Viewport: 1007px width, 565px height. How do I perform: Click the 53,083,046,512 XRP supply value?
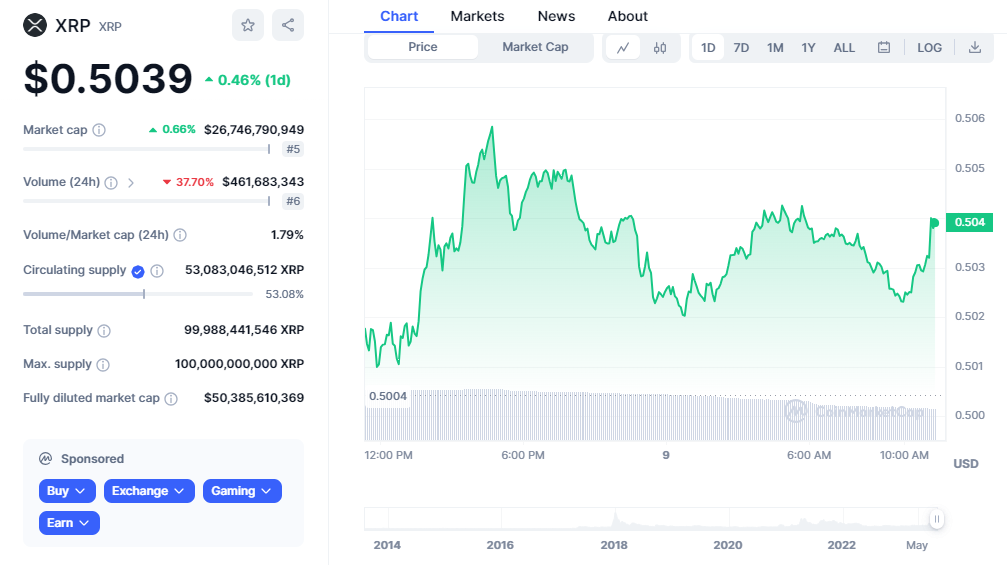(244, 270)
